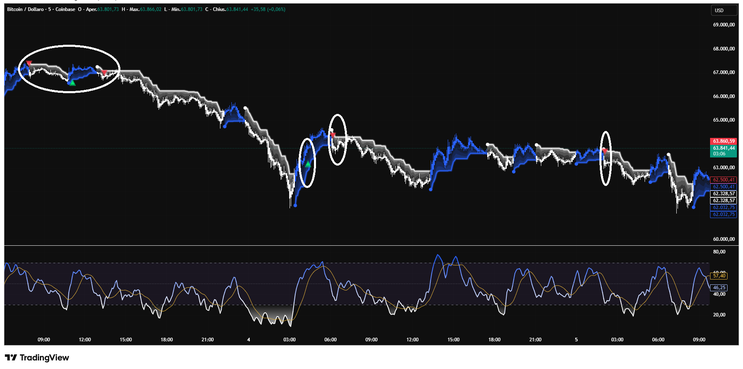Click the Bitcoin / Dollaro symbol title
The width and height of the screenshot is (743, 369).
(x=26, y=9)
